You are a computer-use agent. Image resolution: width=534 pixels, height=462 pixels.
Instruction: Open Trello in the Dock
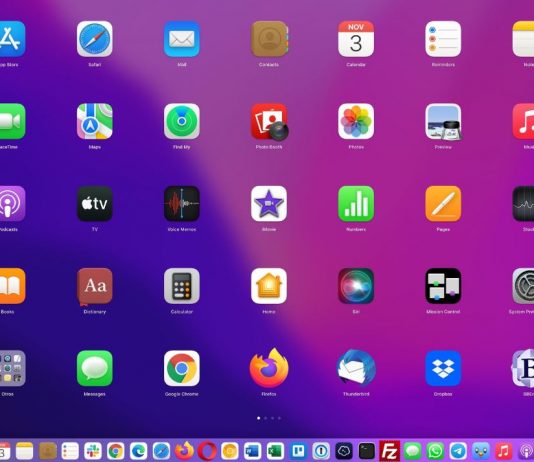pos(298,451)
